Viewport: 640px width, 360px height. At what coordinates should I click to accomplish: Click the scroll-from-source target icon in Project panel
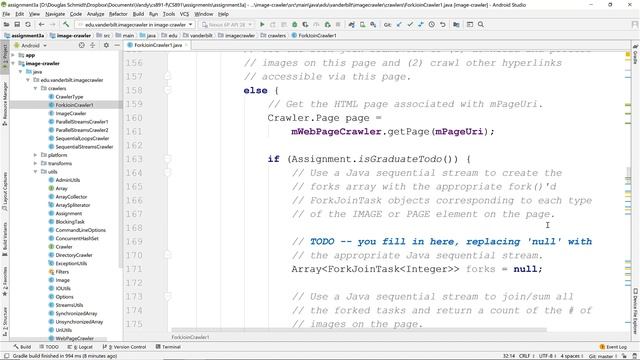81,45
